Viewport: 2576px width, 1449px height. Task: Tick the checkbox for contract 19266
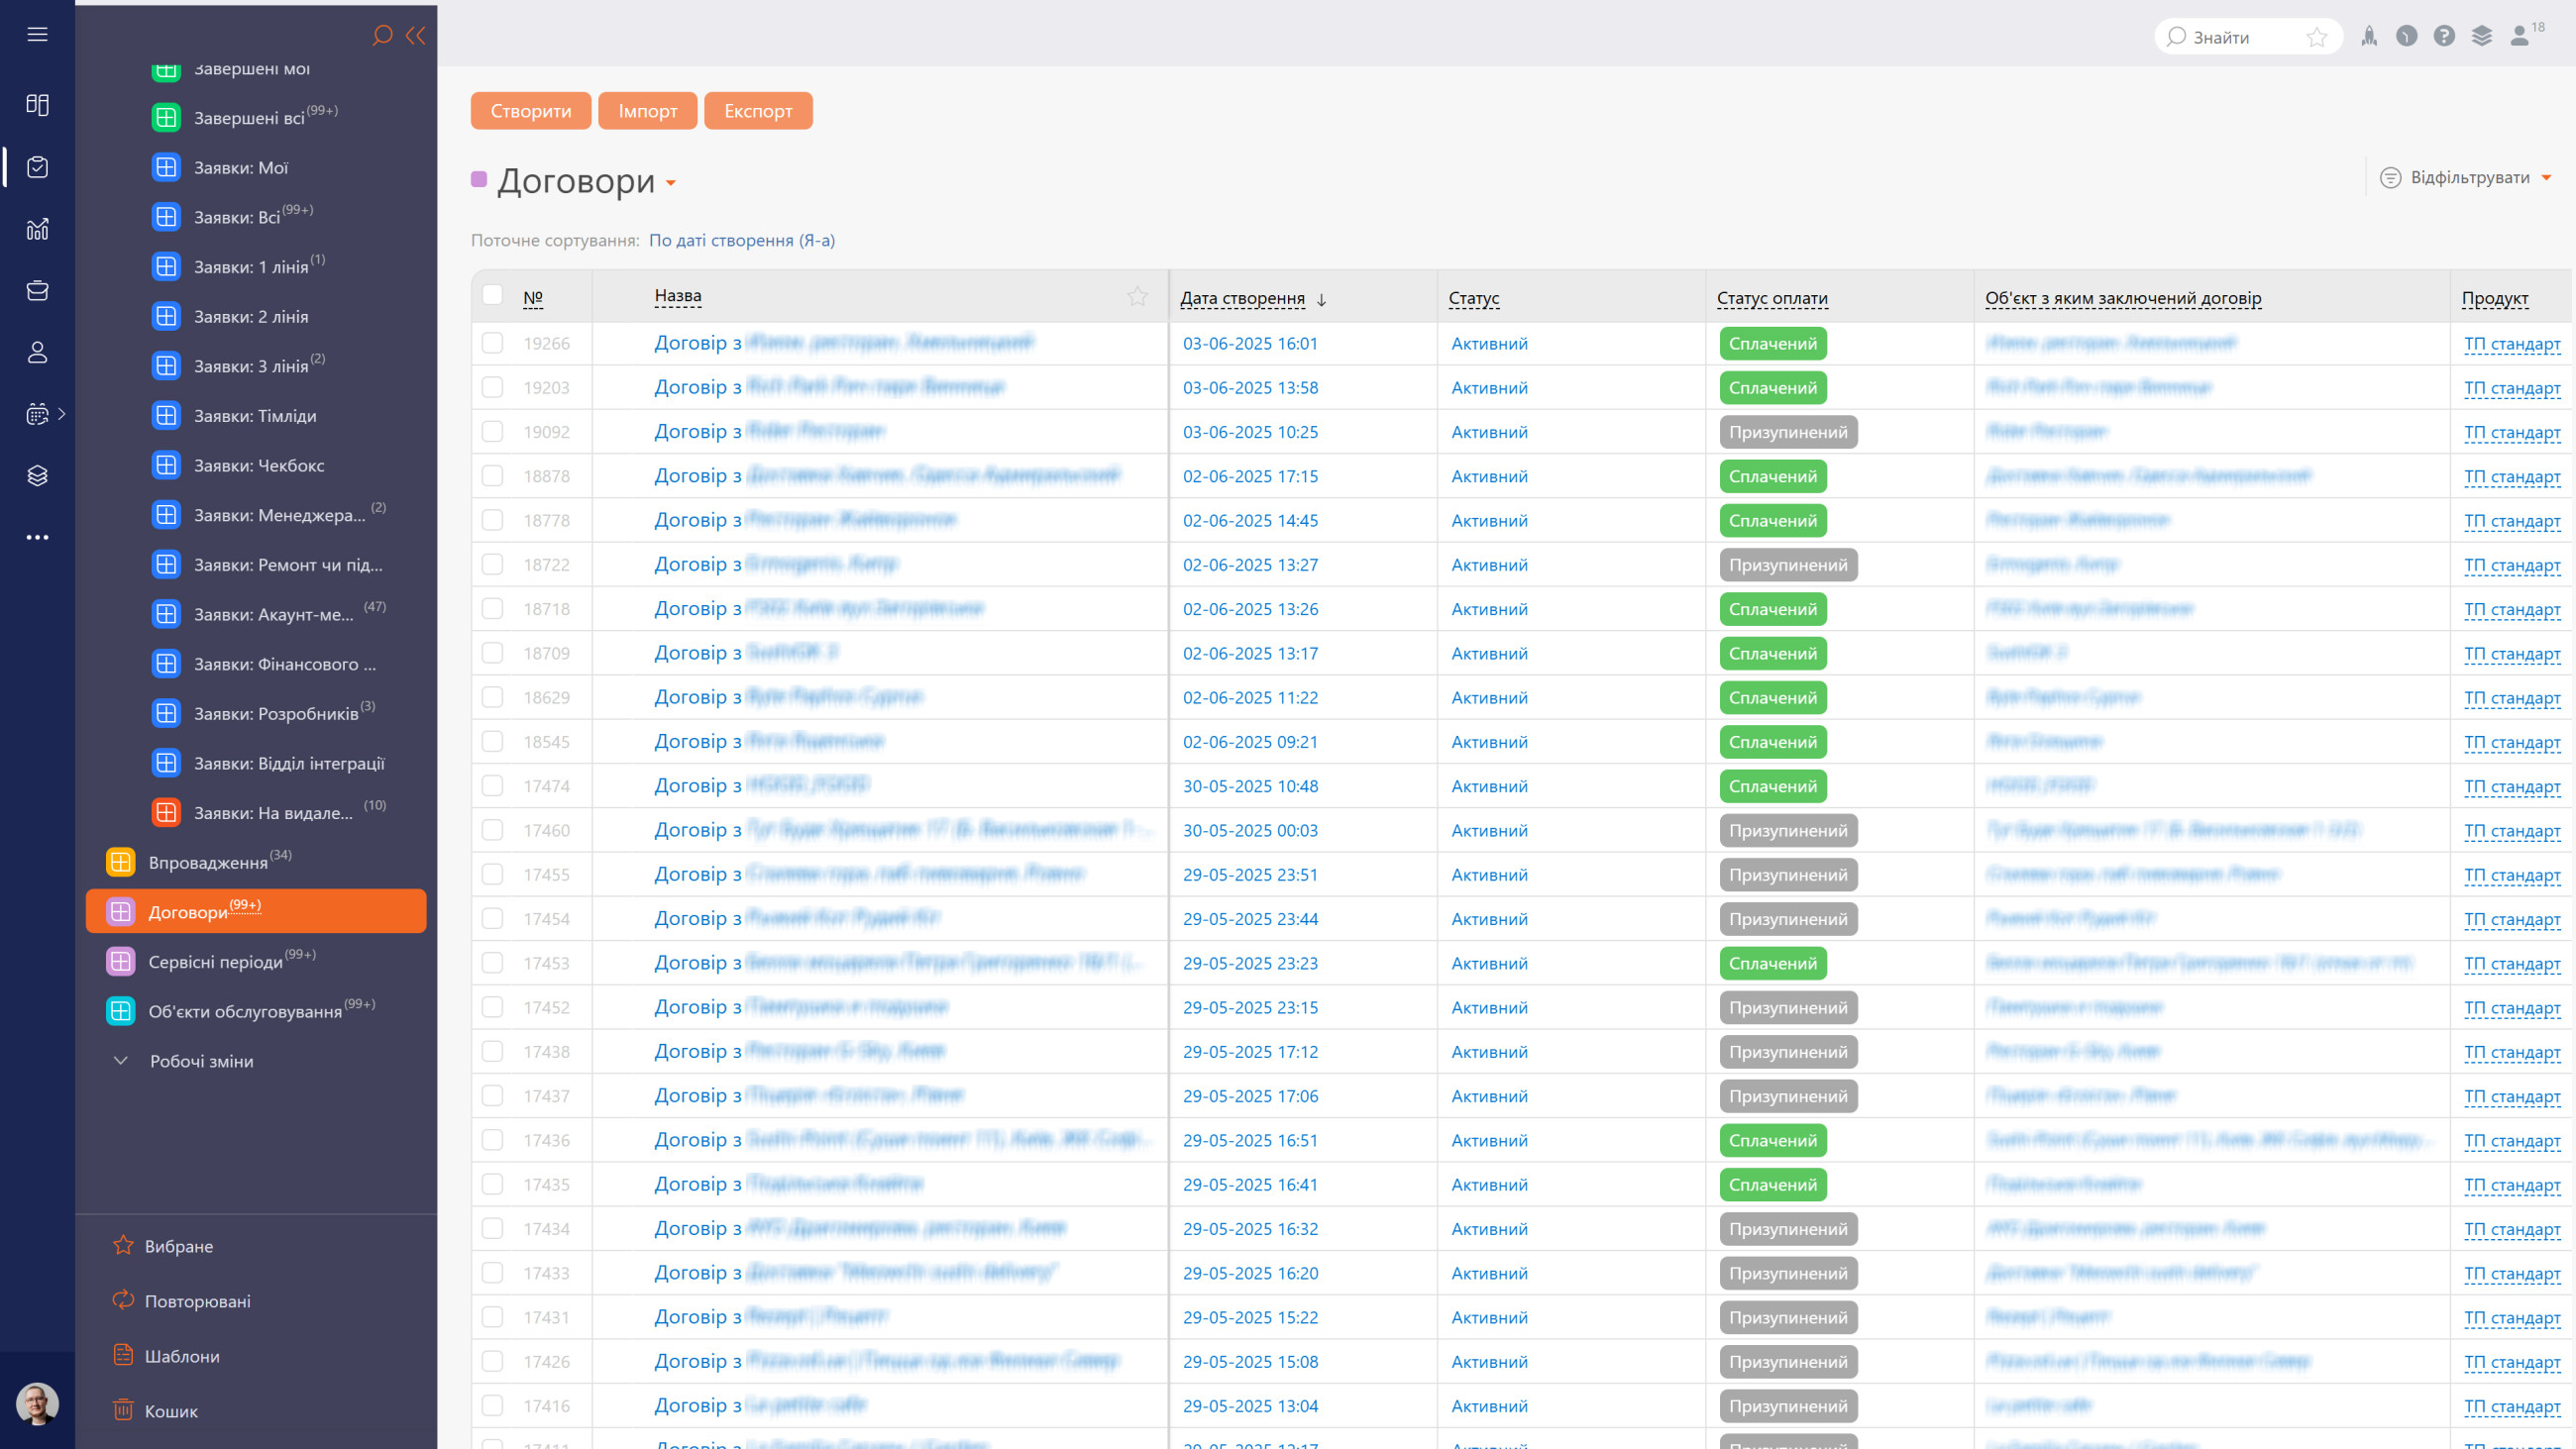click(x=492, y=343)
